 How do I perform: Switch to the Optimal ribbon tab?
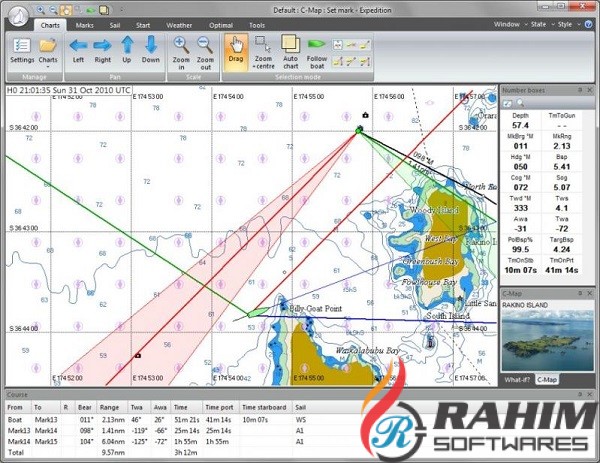(x=221, y=25)
